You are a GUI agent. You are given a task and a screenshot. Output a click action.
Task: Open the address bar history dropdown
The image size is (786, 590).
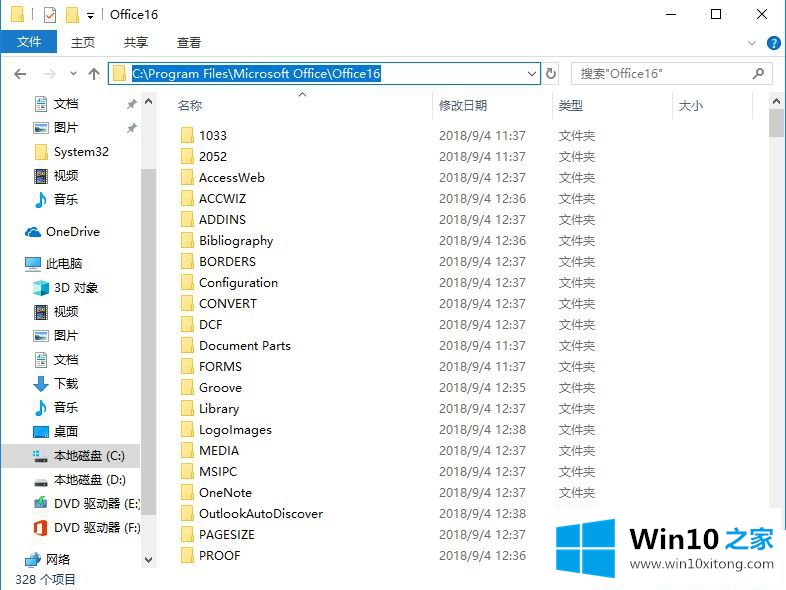[532, 74]
